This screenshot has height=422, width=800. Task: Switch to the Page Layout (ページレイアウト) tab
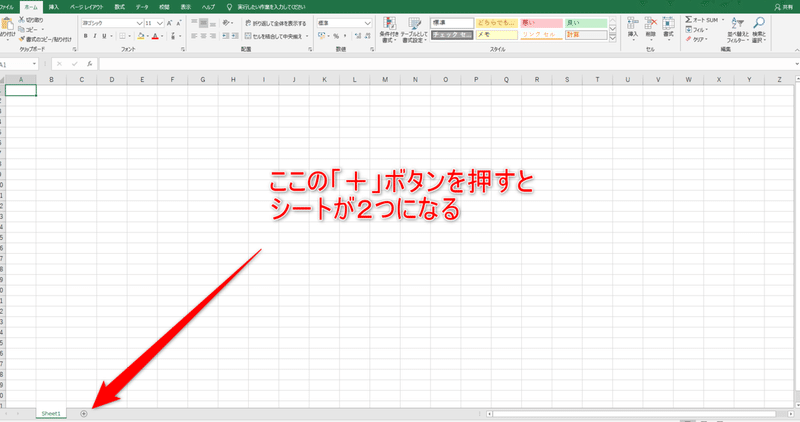coord(87,7)
